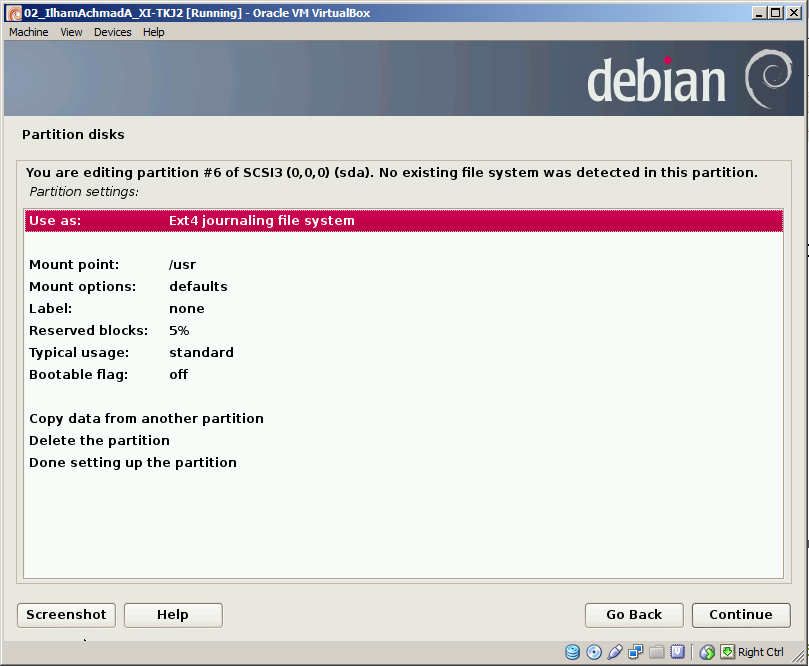809x666 pixels.
Task: Click the 'Right Ctrl' host key label
Action: (x=761, y=652)
